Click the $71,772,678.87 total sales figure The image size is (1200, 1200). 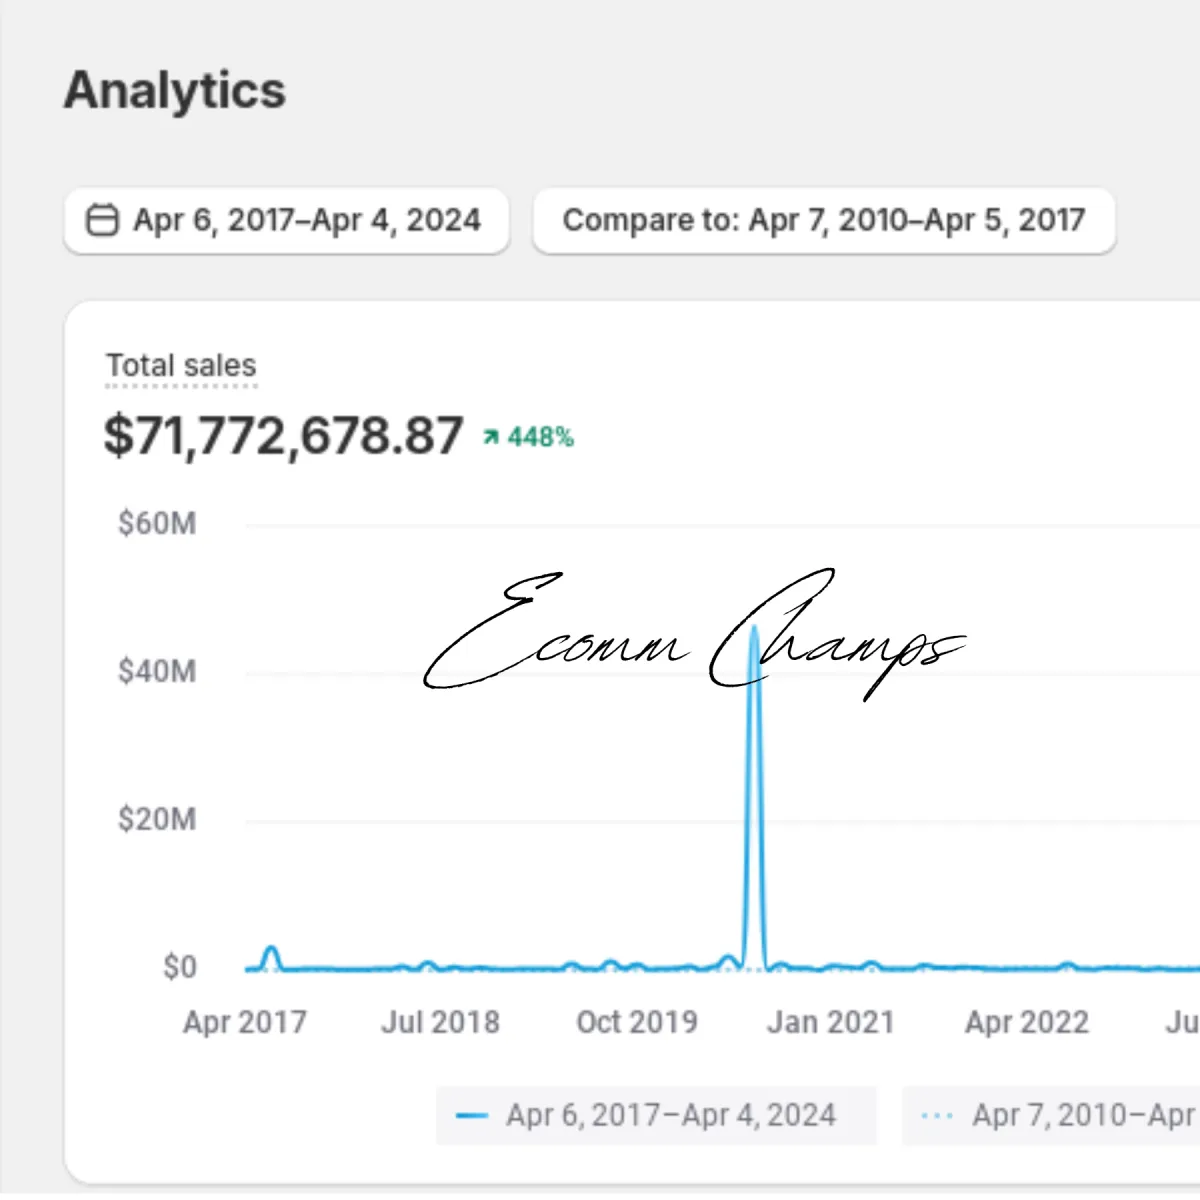click(x=283, y=436)
